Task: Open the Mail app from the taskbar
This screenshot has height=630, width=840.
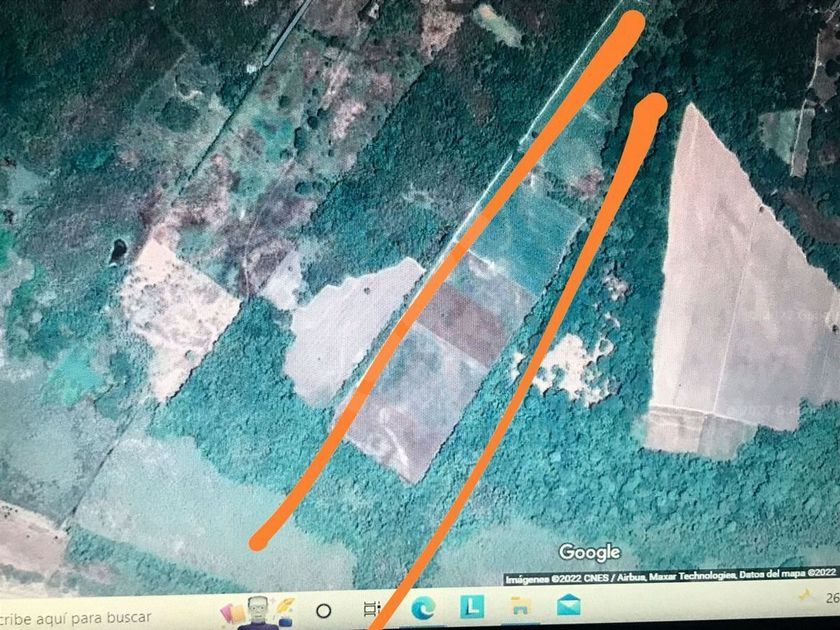Action: 568,604
